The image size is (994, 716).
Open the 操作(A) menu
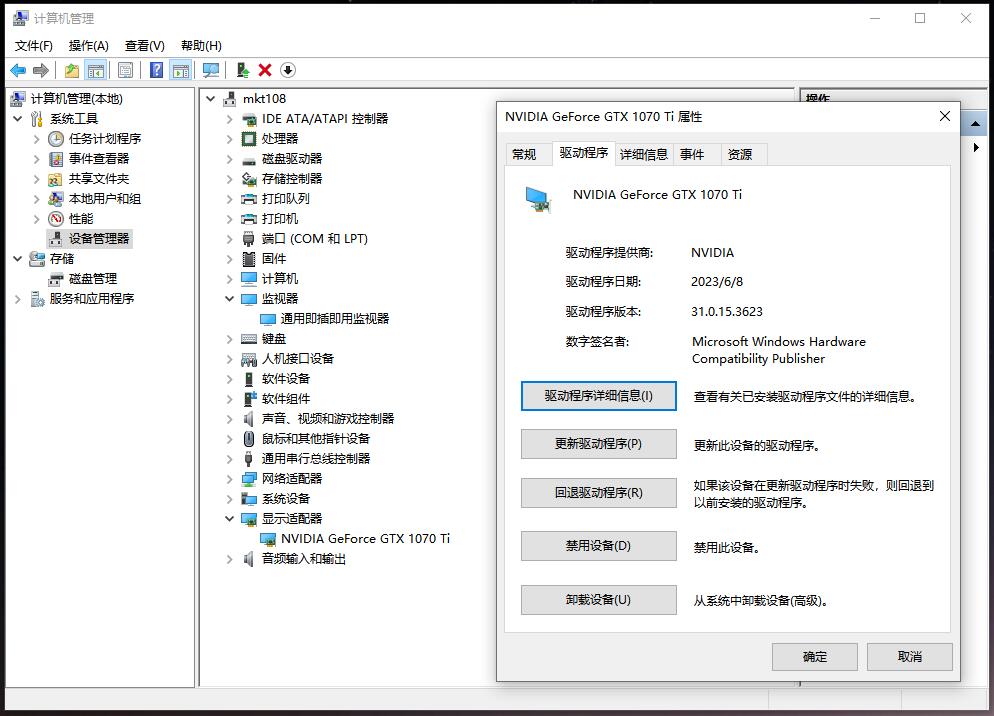(89, 46)
